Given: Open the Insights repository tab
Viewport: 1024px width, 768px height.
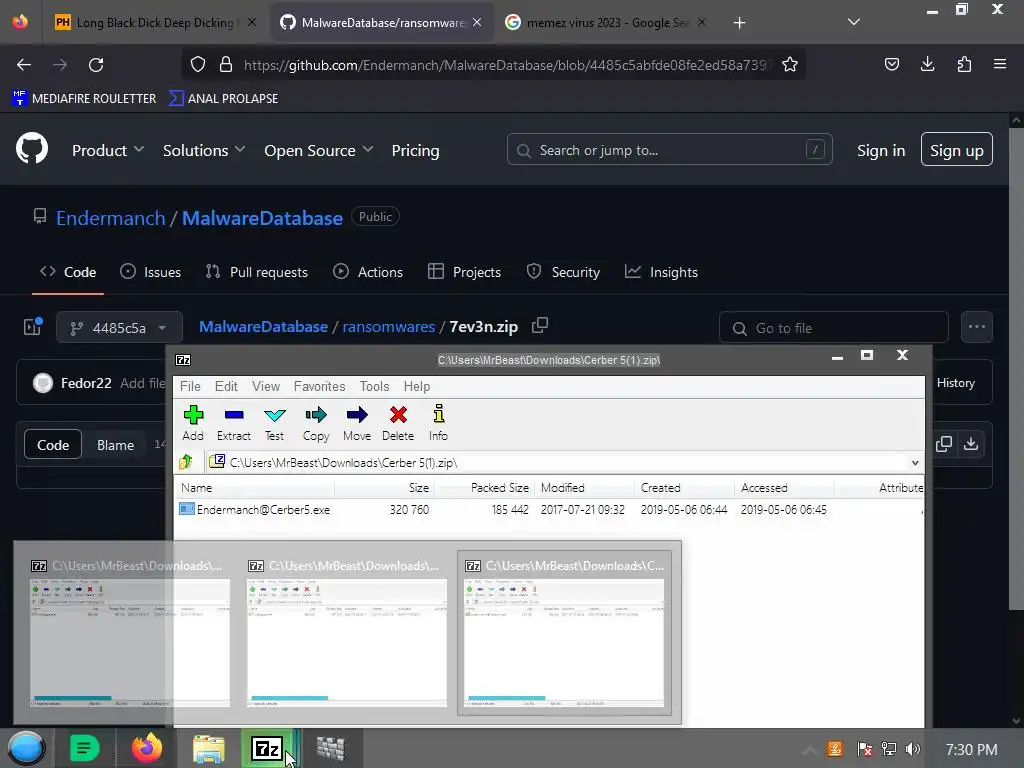Looking at the screenshot, I should (662, 272).
